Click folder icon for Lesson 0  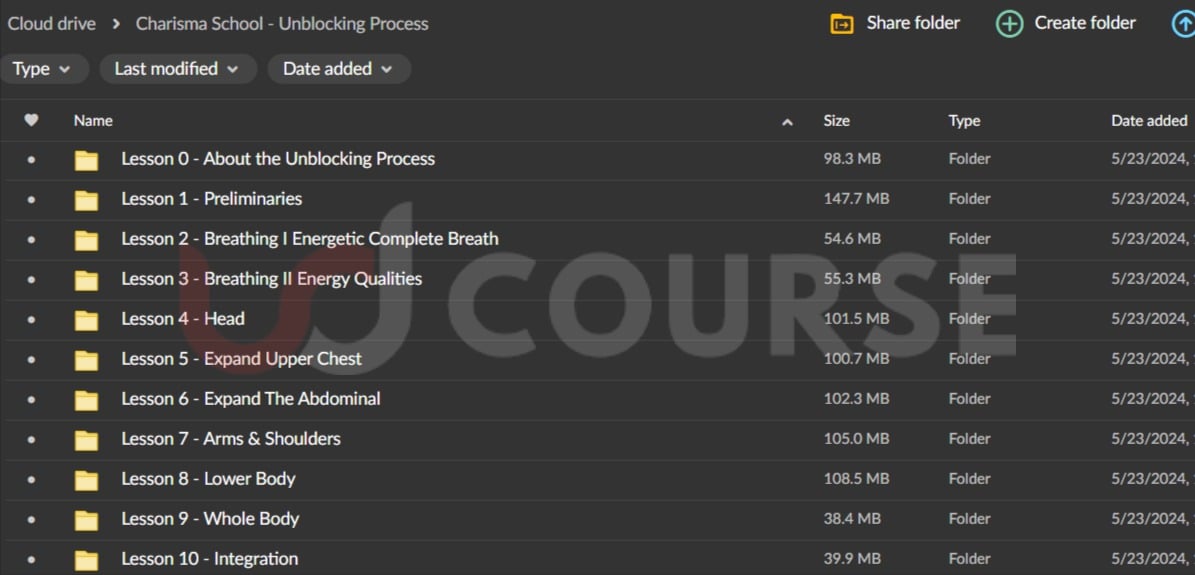(x=87, y=160)
